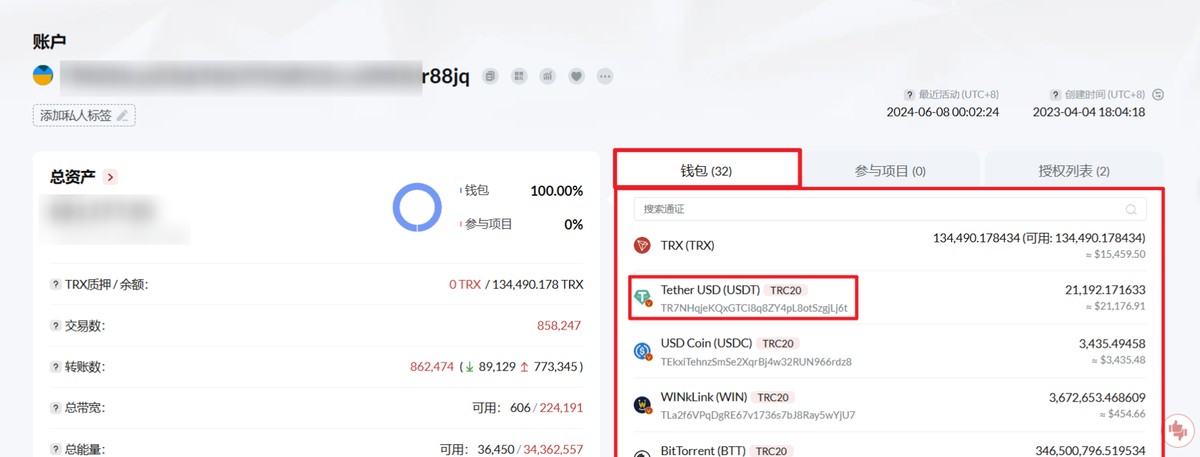The image size is (1200, 457).
Task: Show the address QR code
Action: click(519, 76)
